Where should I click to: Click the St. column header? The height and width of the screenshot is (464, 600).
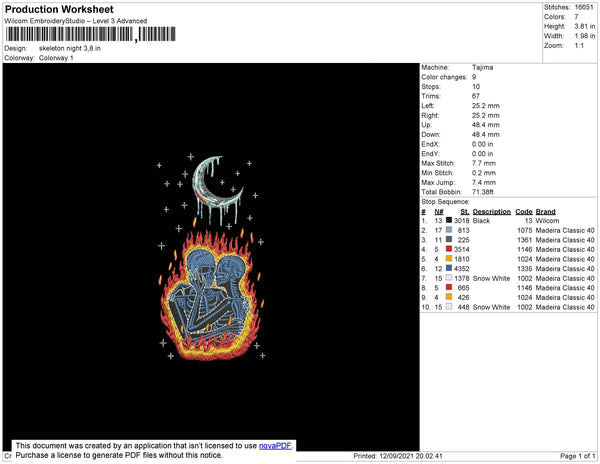click(x=465, y=212)
